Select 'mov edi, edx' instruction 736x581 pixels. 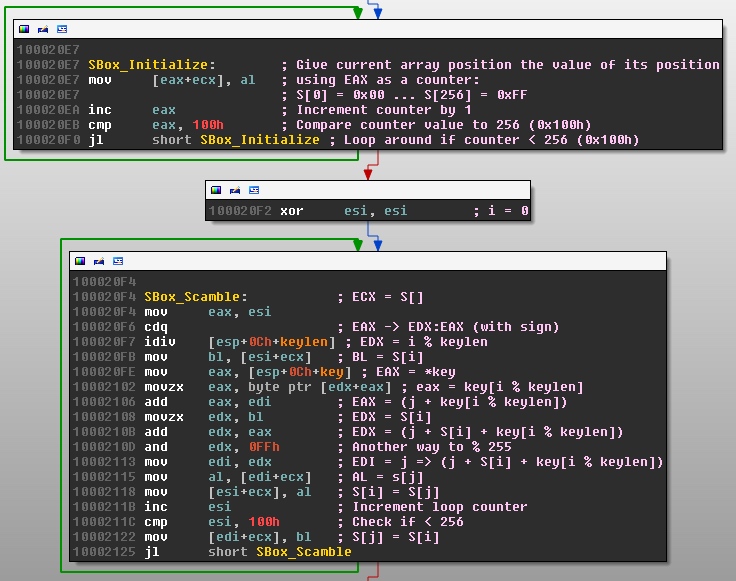tap(207, 462)
